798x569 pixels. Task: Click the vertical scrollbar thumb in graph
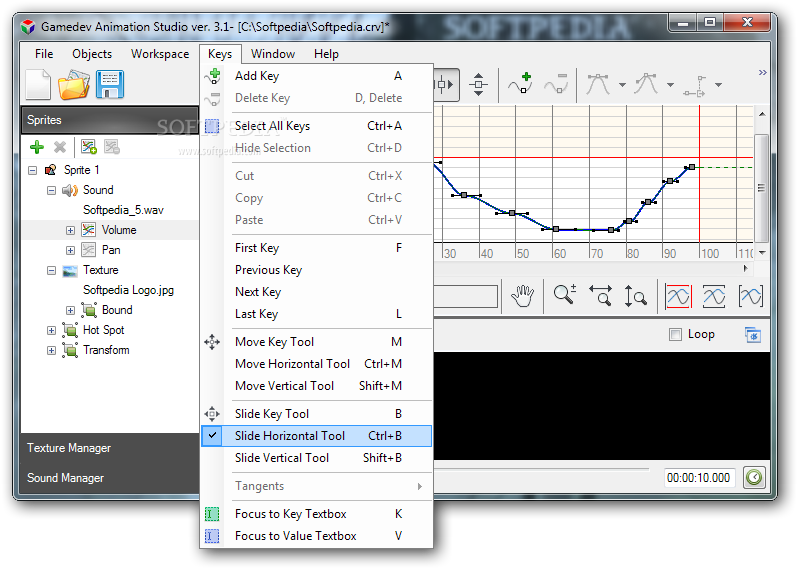click(761, 188)
